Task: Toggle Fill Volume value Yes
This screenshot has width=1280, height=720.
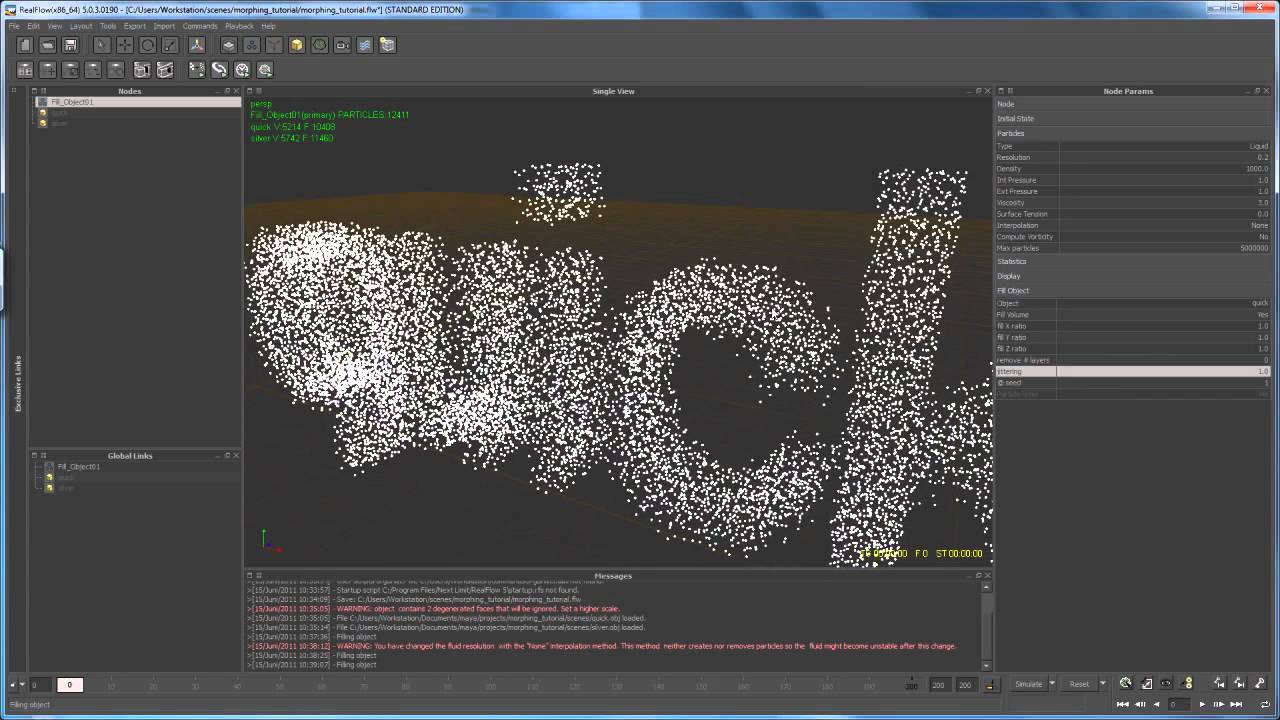Action: point(1164,315)
